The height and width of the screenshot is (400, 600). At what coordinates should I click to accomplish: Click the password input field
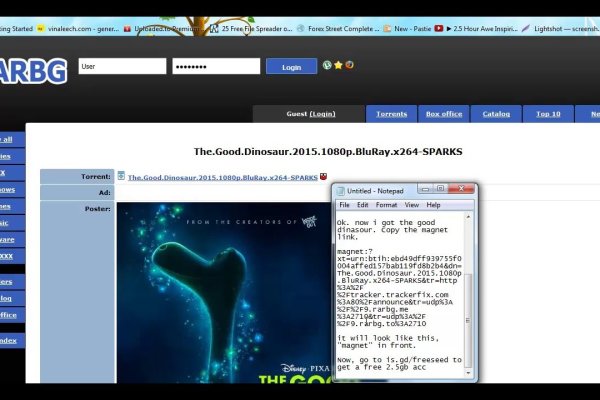214,66
